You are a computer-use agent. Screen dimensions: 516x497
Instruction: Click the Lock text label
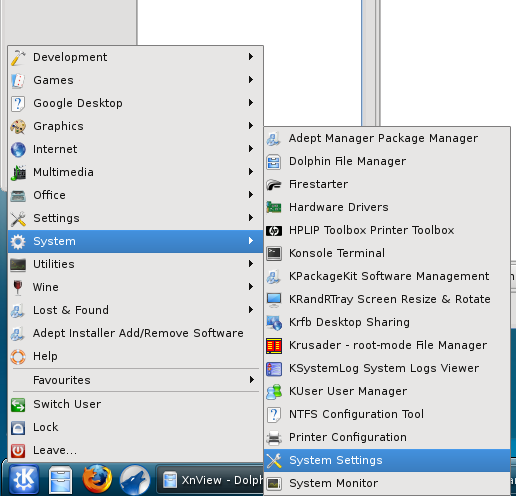click(46, 427)
